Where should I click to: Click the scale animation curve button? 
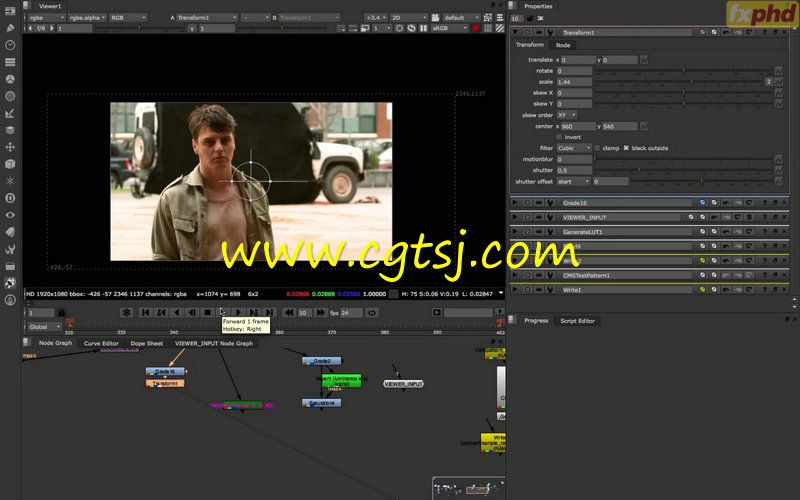pos(779,82)
